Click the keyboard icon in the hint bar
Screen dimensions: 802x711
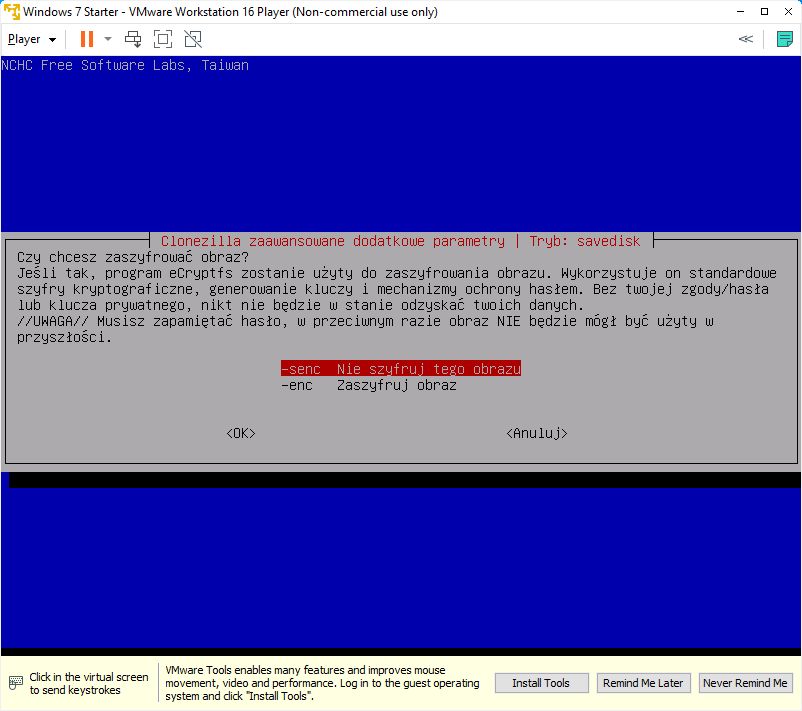15,683
